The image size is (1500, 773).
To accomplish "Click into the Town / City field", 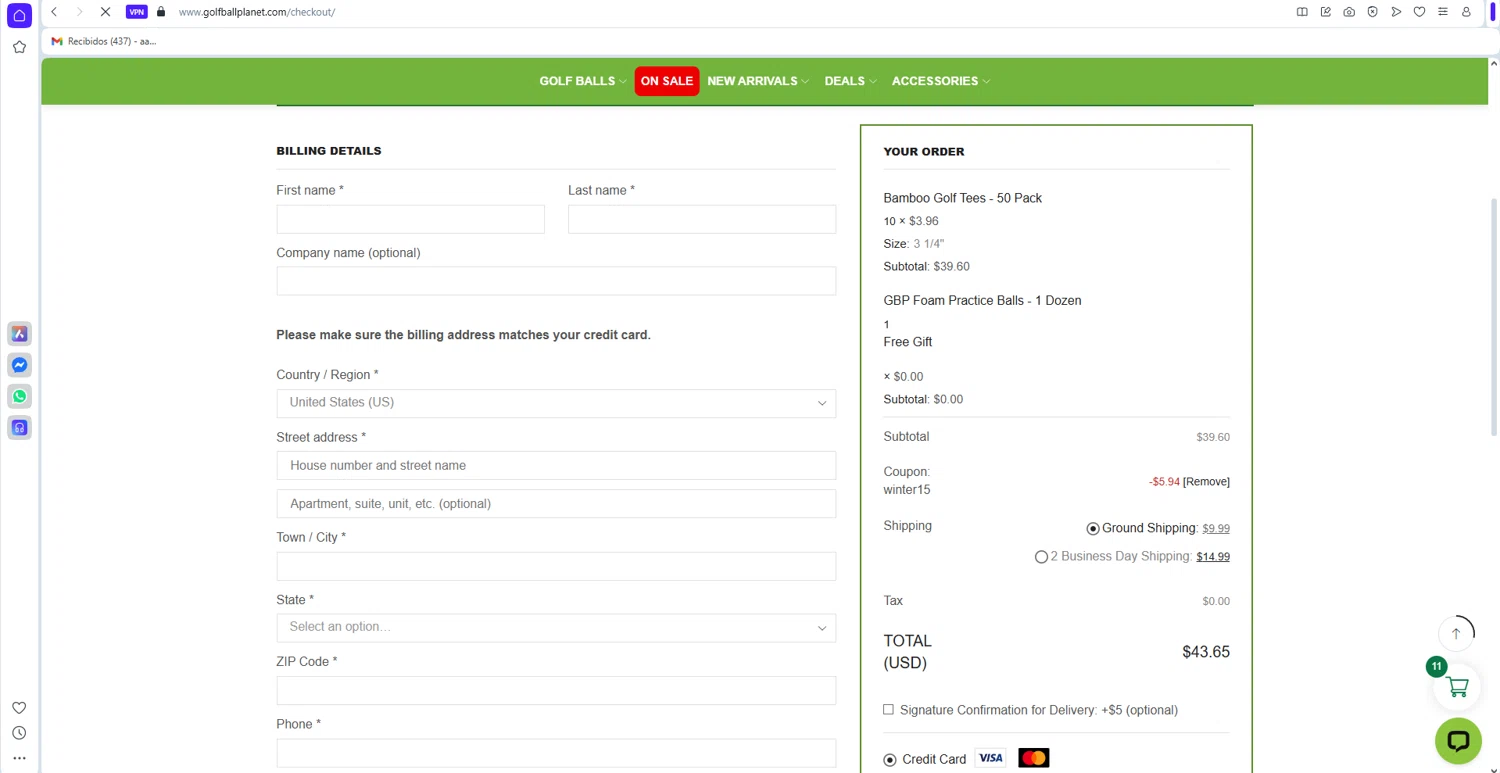I will coord(556,566).
